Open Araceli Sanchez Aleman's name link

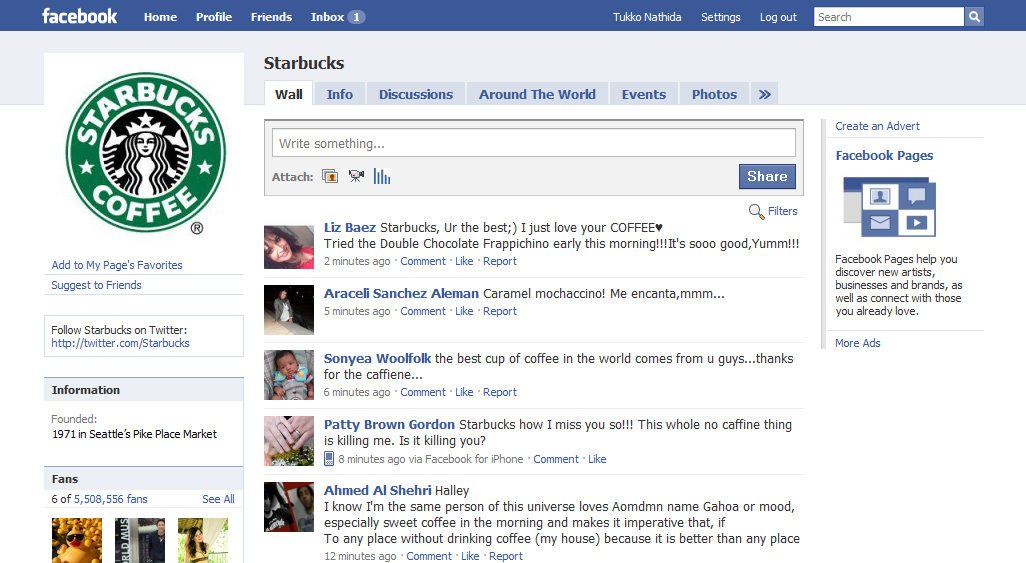click(401, 293)
